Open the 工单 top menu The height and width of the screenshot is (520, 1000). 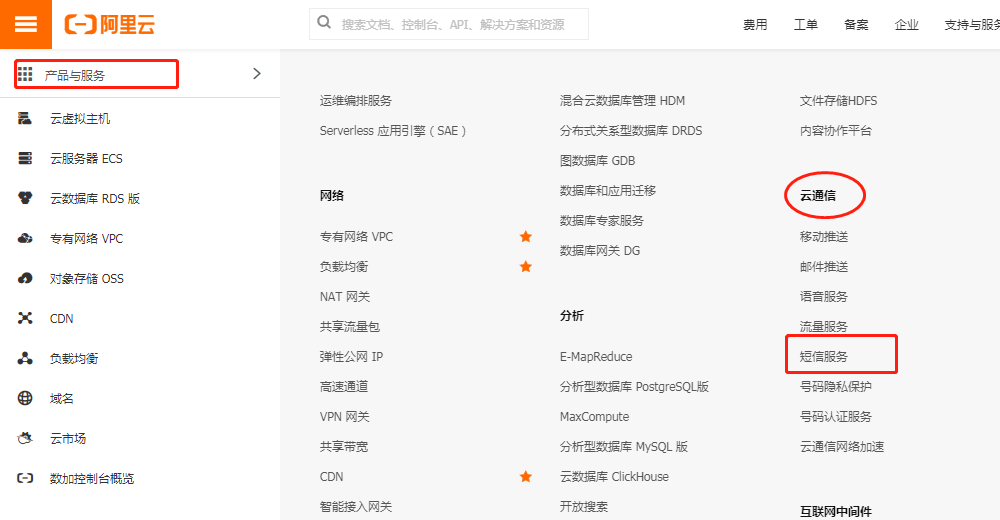click(805, 25)
